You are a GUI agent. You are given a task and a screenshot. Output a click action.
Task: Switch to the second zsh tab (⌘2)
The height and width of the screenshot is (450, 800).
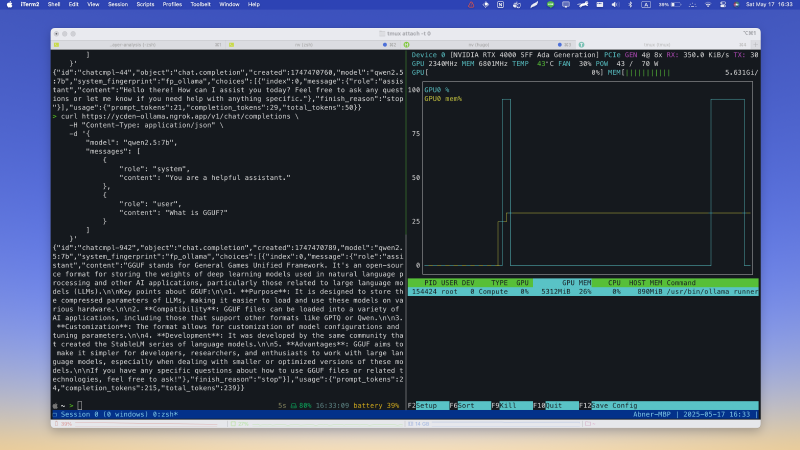pos(312,45)
